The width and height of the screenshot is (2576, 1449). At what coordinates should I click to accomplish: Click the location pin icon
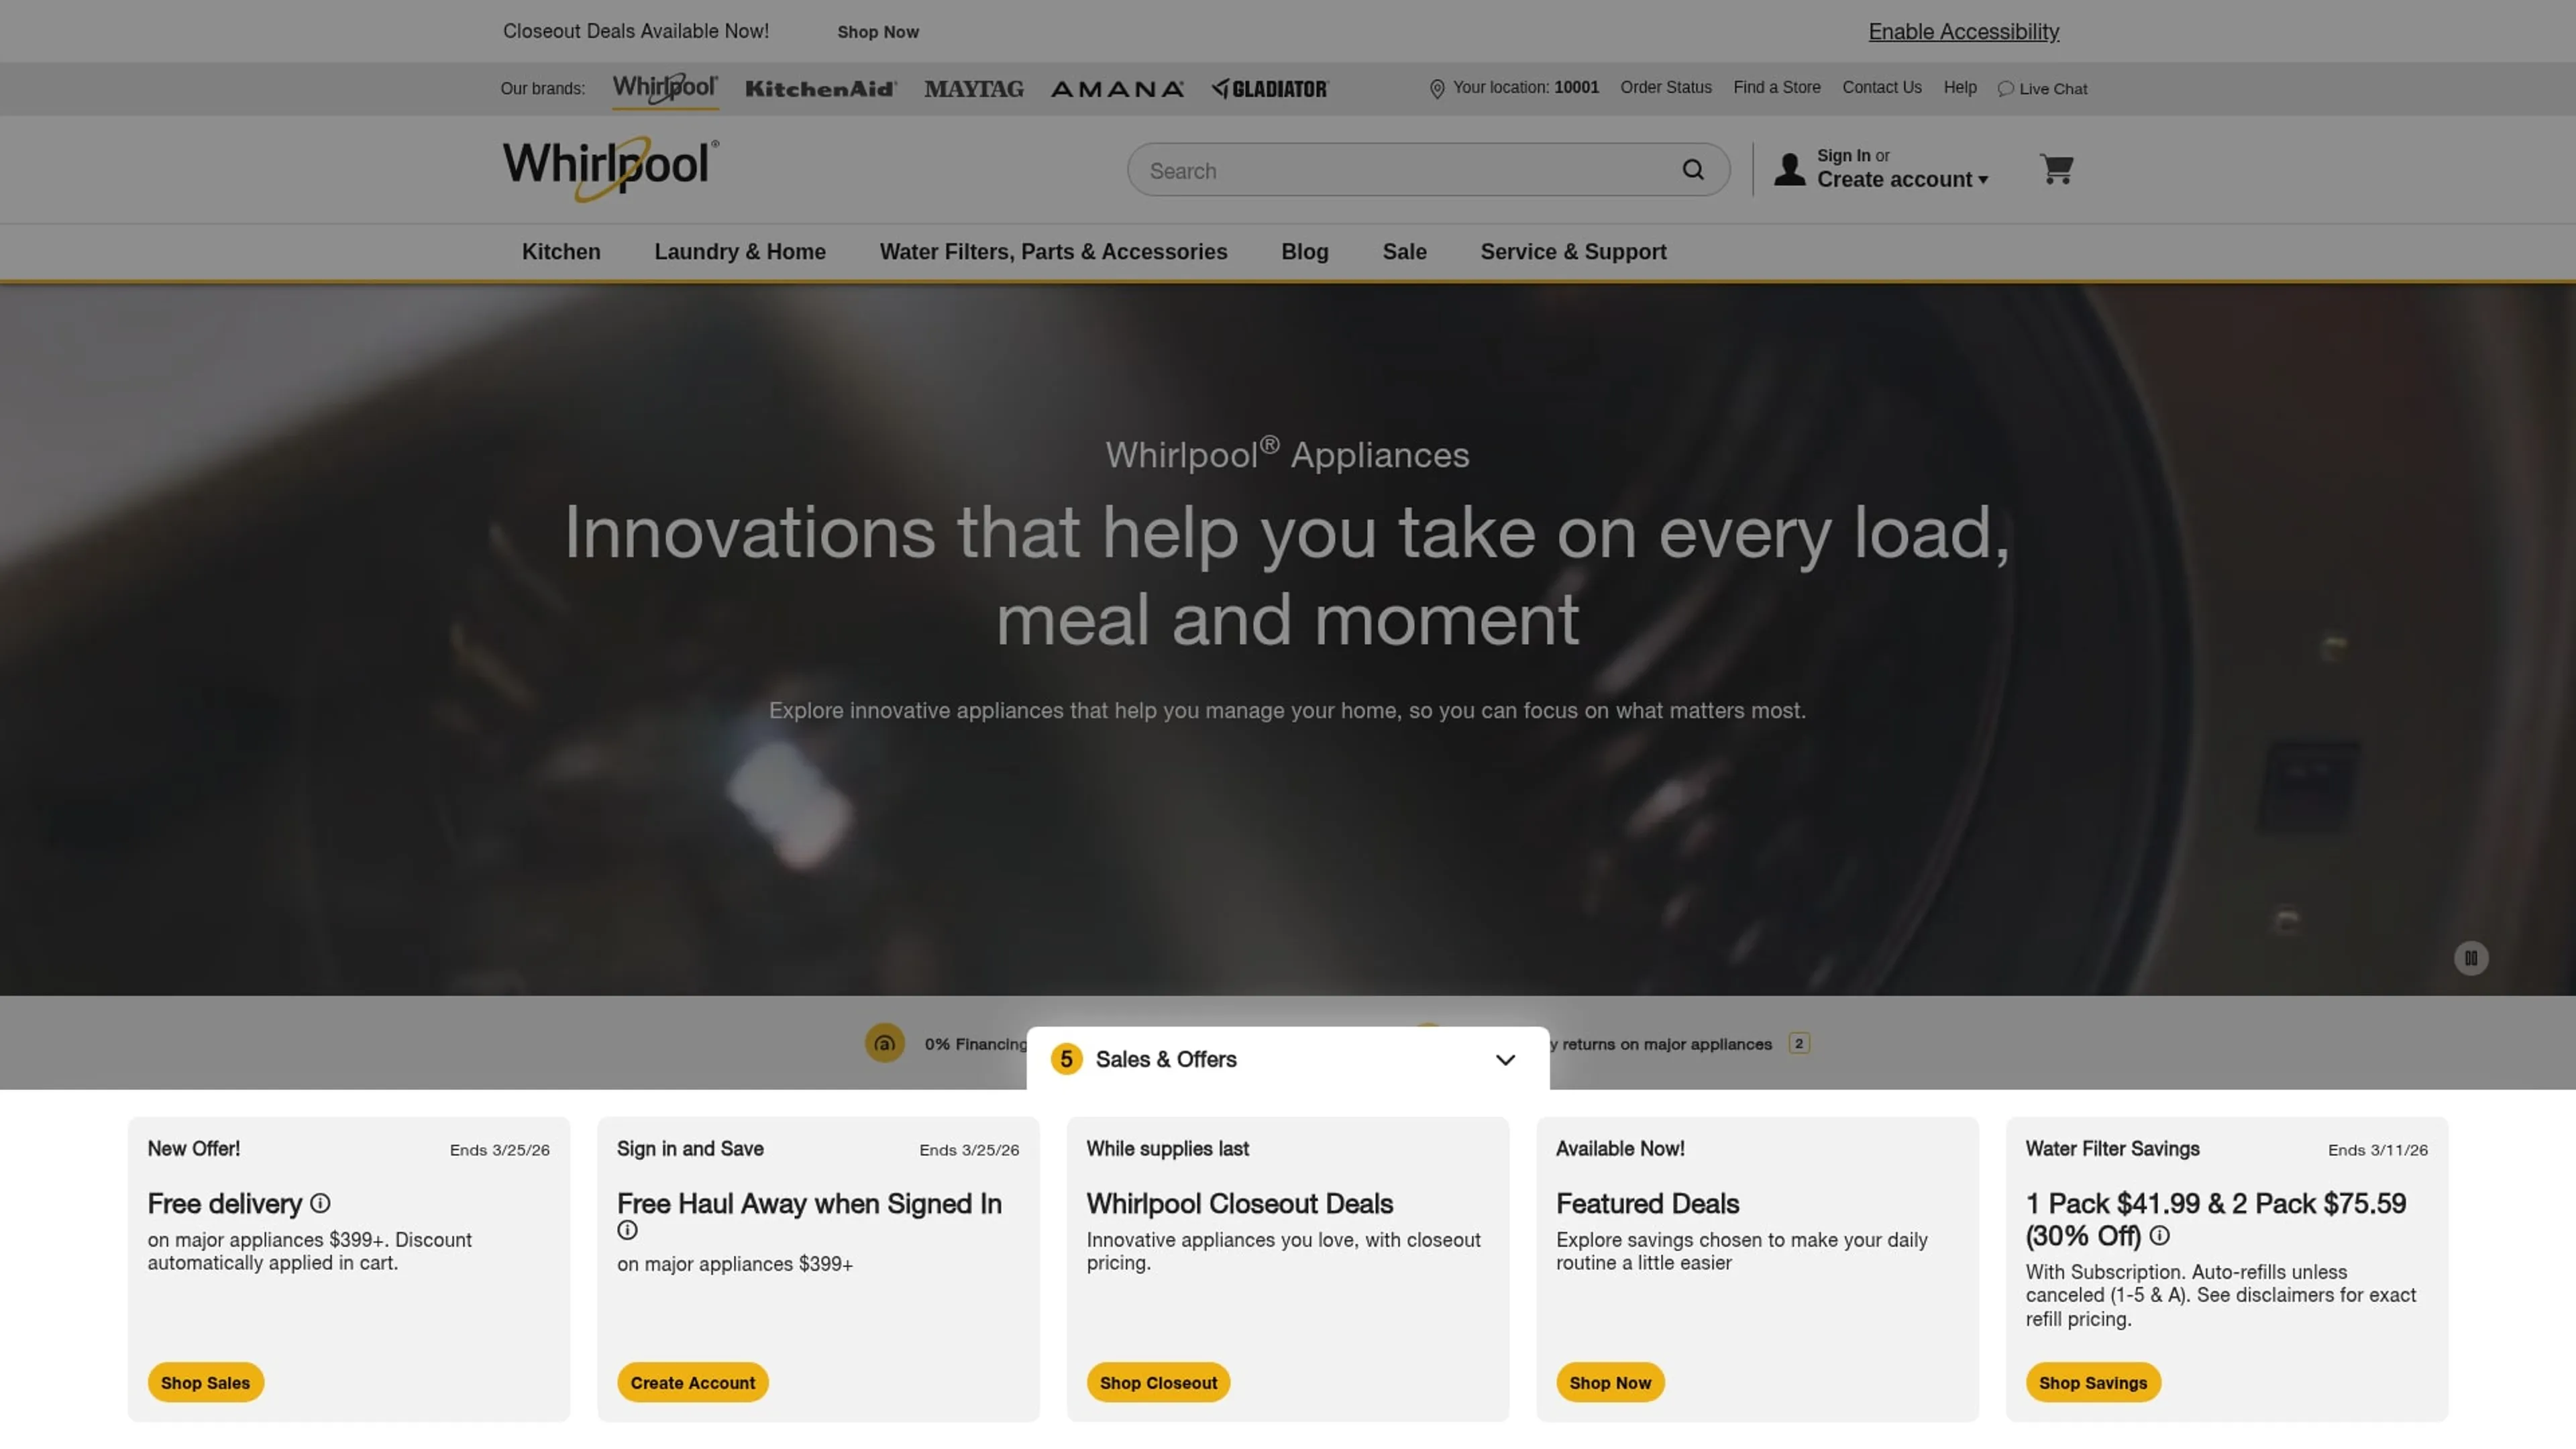coord(1437,89)
